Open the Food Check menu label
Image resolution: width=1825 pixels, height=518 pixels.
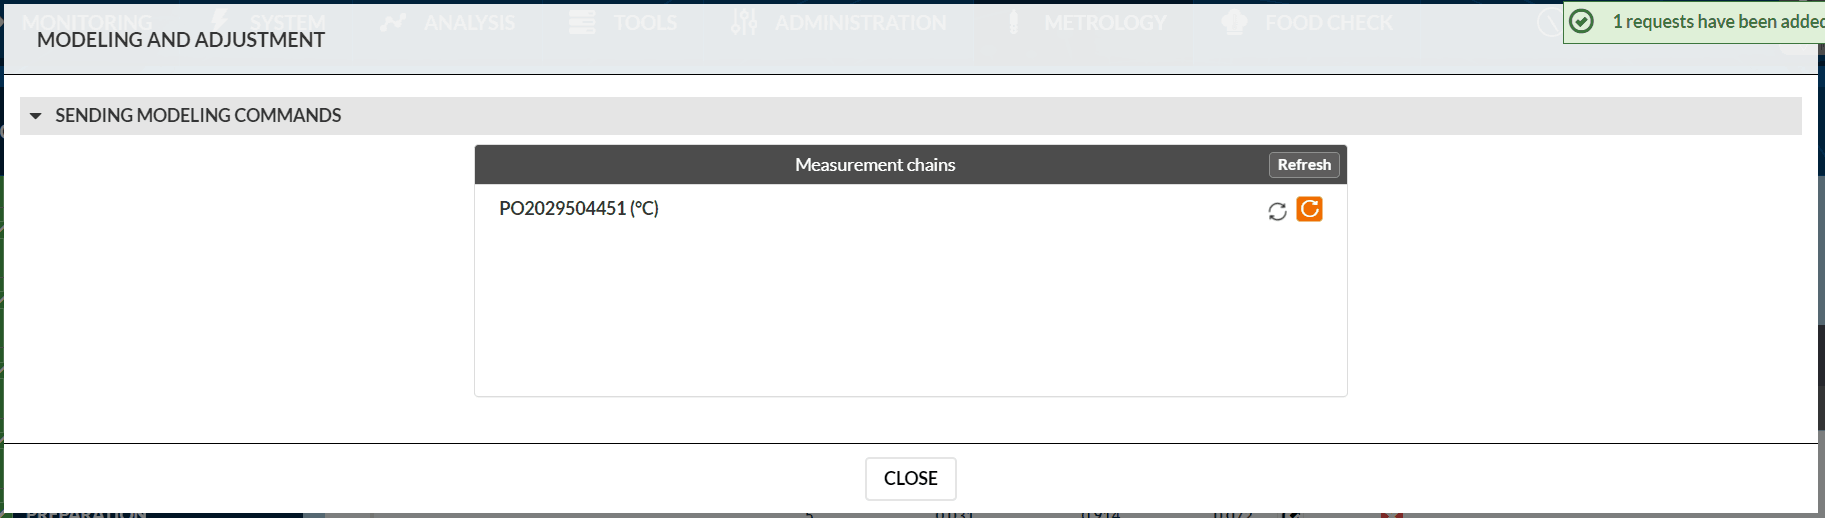(1328, 22)
